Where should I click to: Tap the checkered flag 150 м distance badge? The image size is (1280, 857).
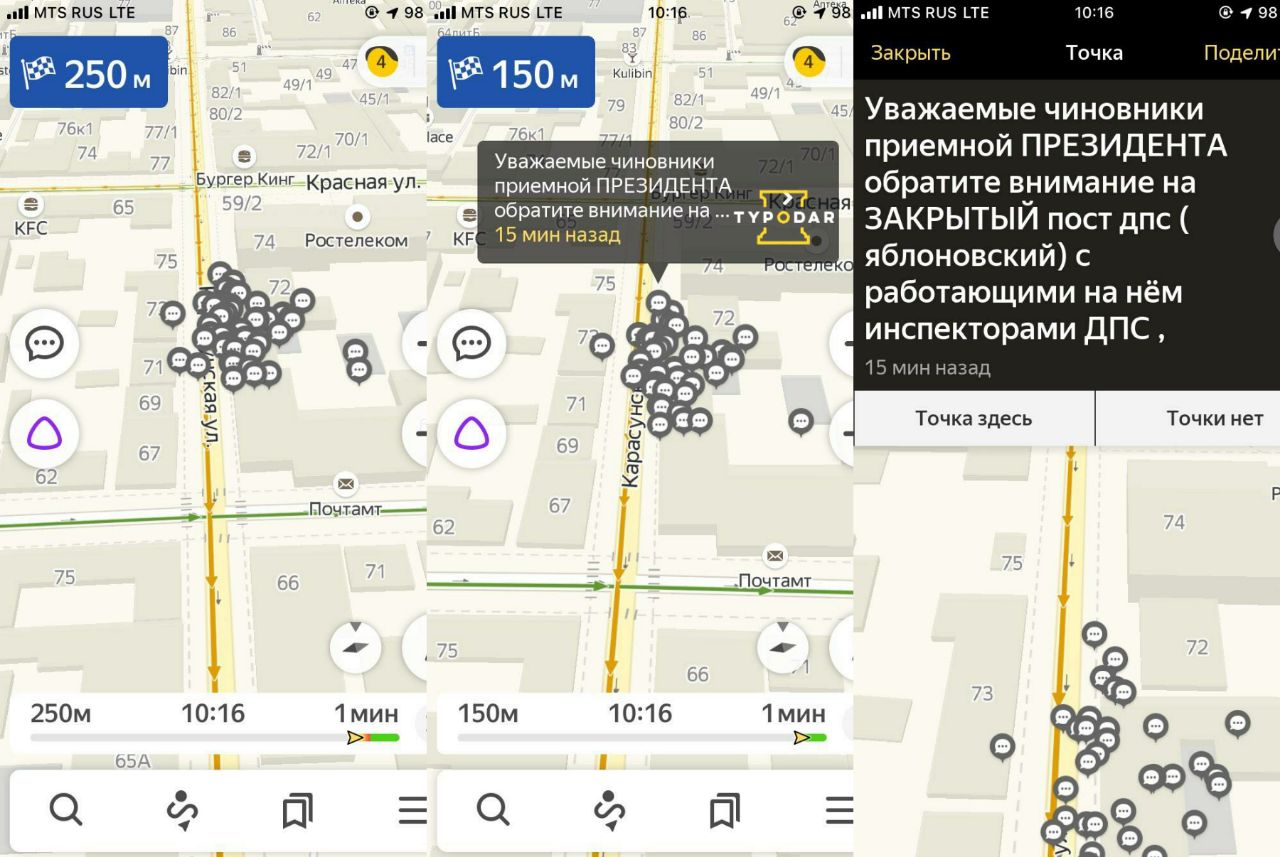click(516, 73)
